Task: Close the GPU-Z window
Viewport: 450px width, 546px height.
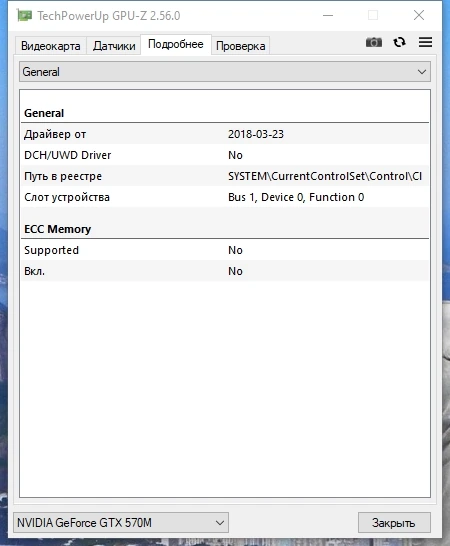Action: pos(419,15)
